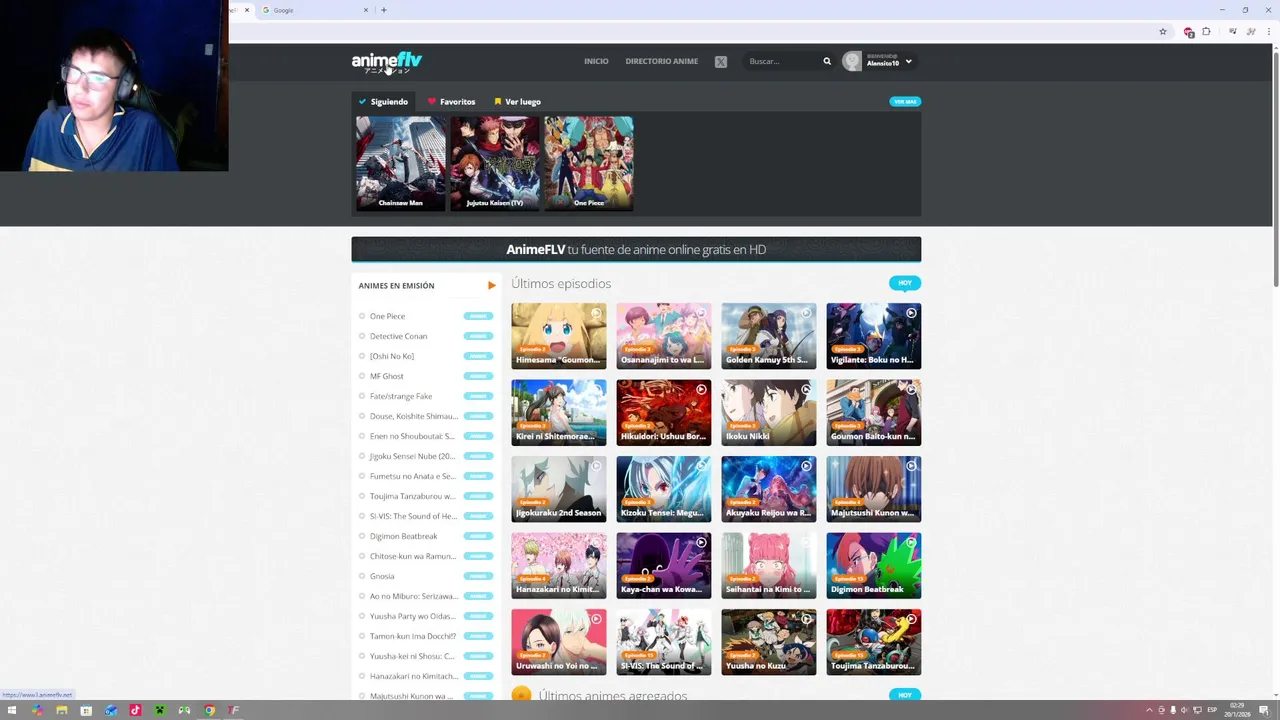Switch to the Ver luego tab
The width and height of the screenshot is (1280, 720).
(x=518, y=101)
